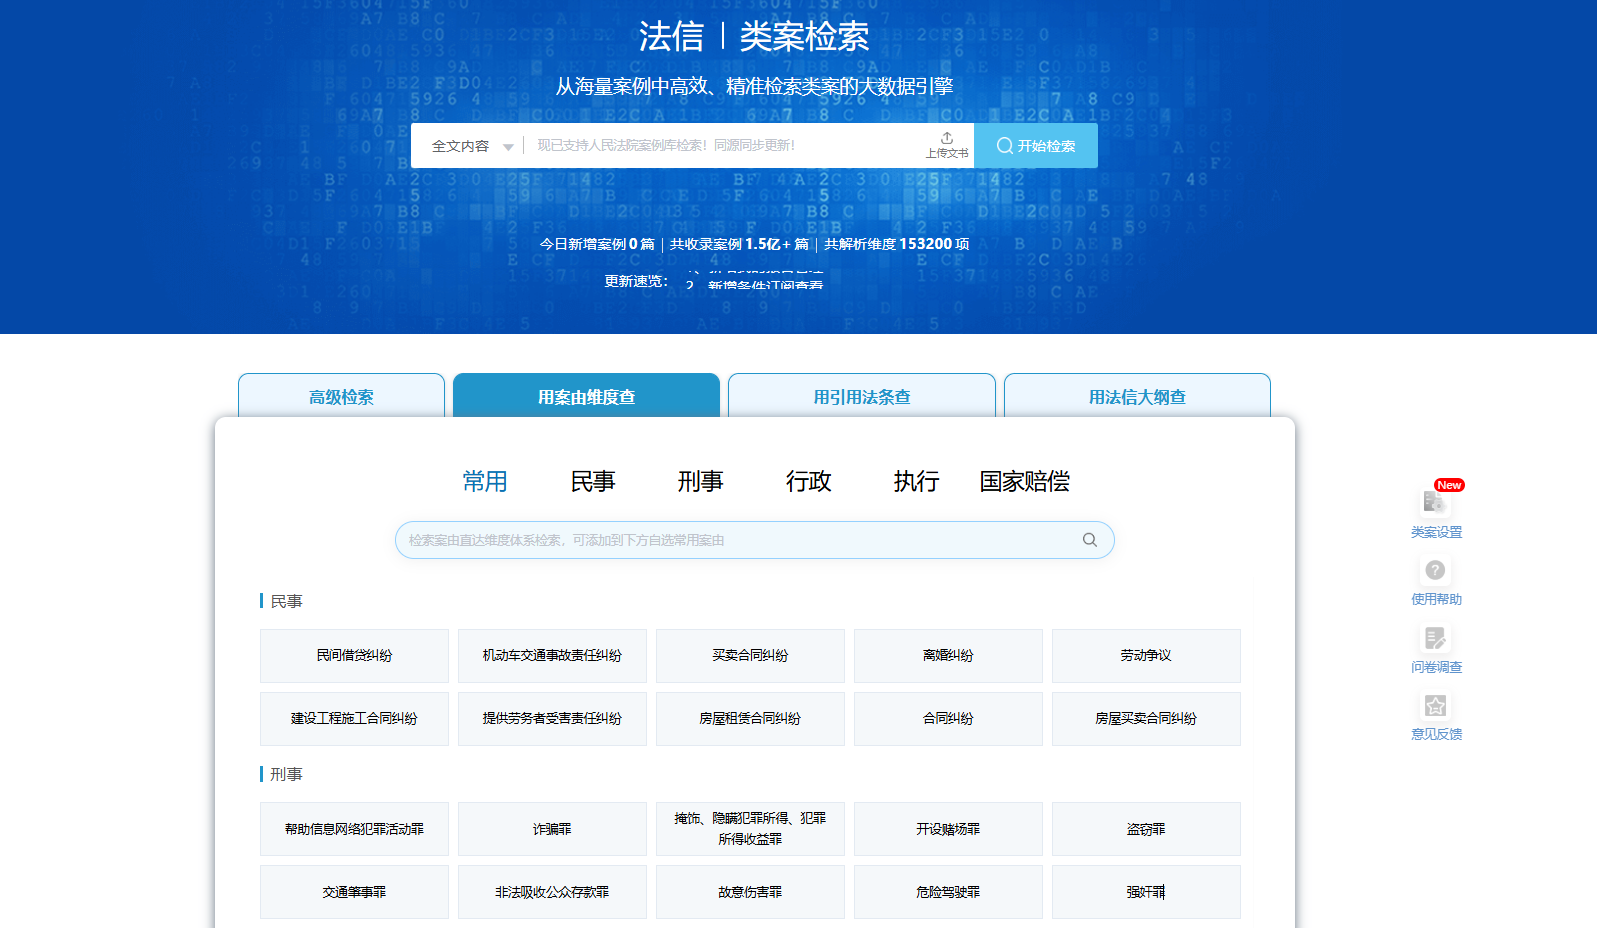Choose 提供劳务者受害责任纠纷 case cause
This screenshot has width=1597, height=928.
(552, 719)
